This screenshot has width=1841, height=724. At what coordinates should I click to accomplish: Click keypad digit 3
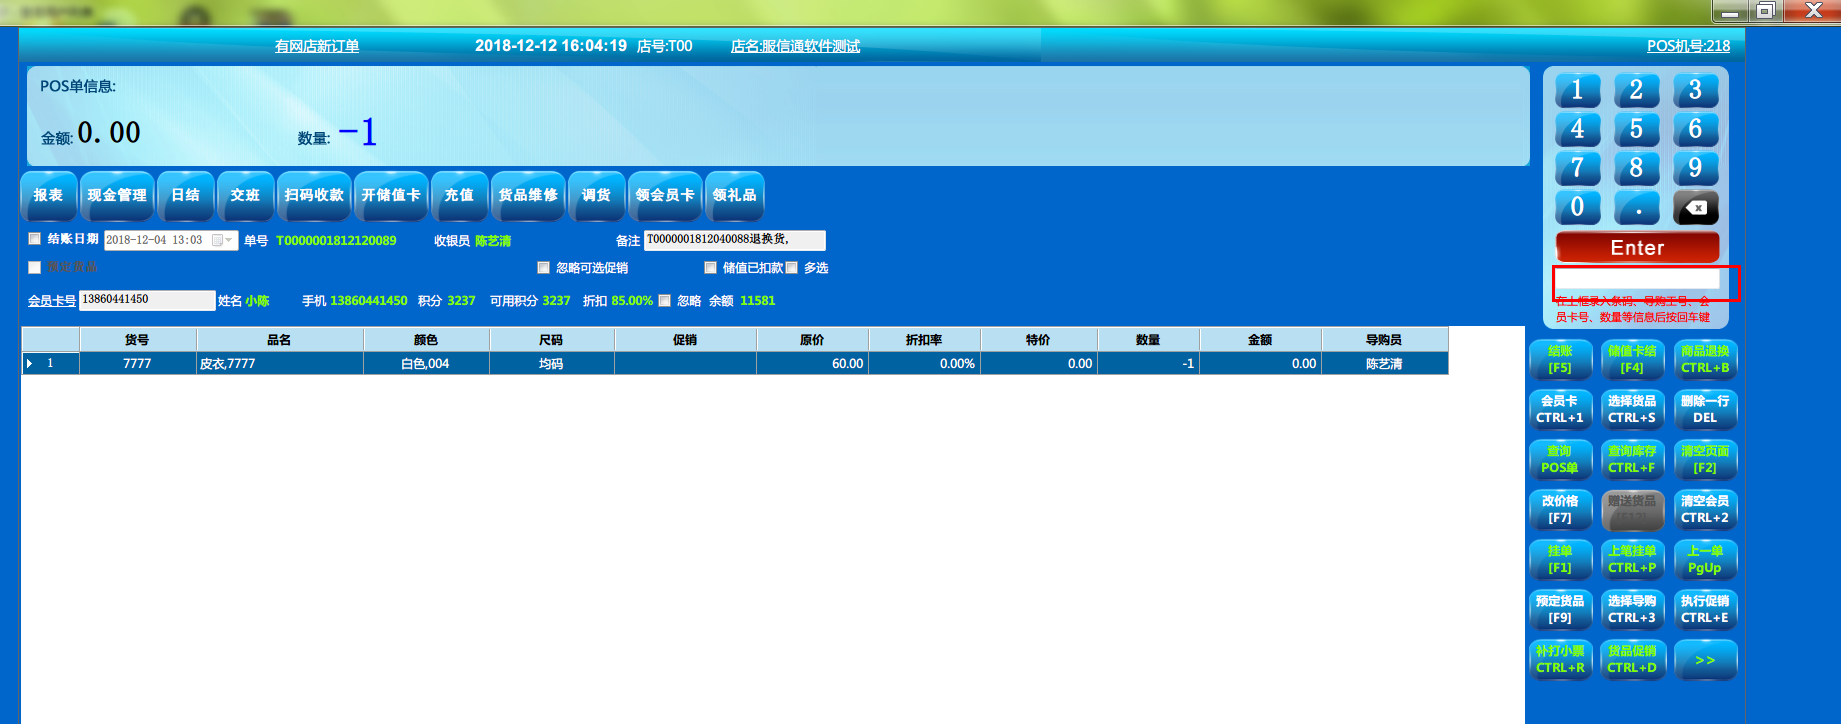(x=1695, y=90)
